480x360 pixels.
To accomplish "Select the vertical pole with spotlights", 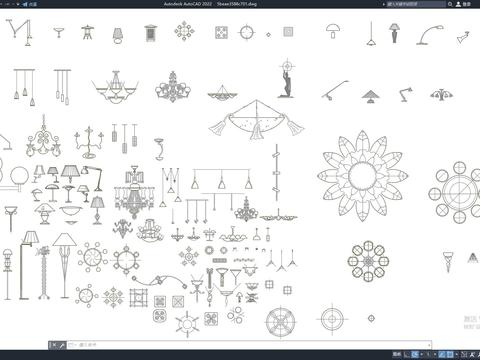I will (276, 173).
